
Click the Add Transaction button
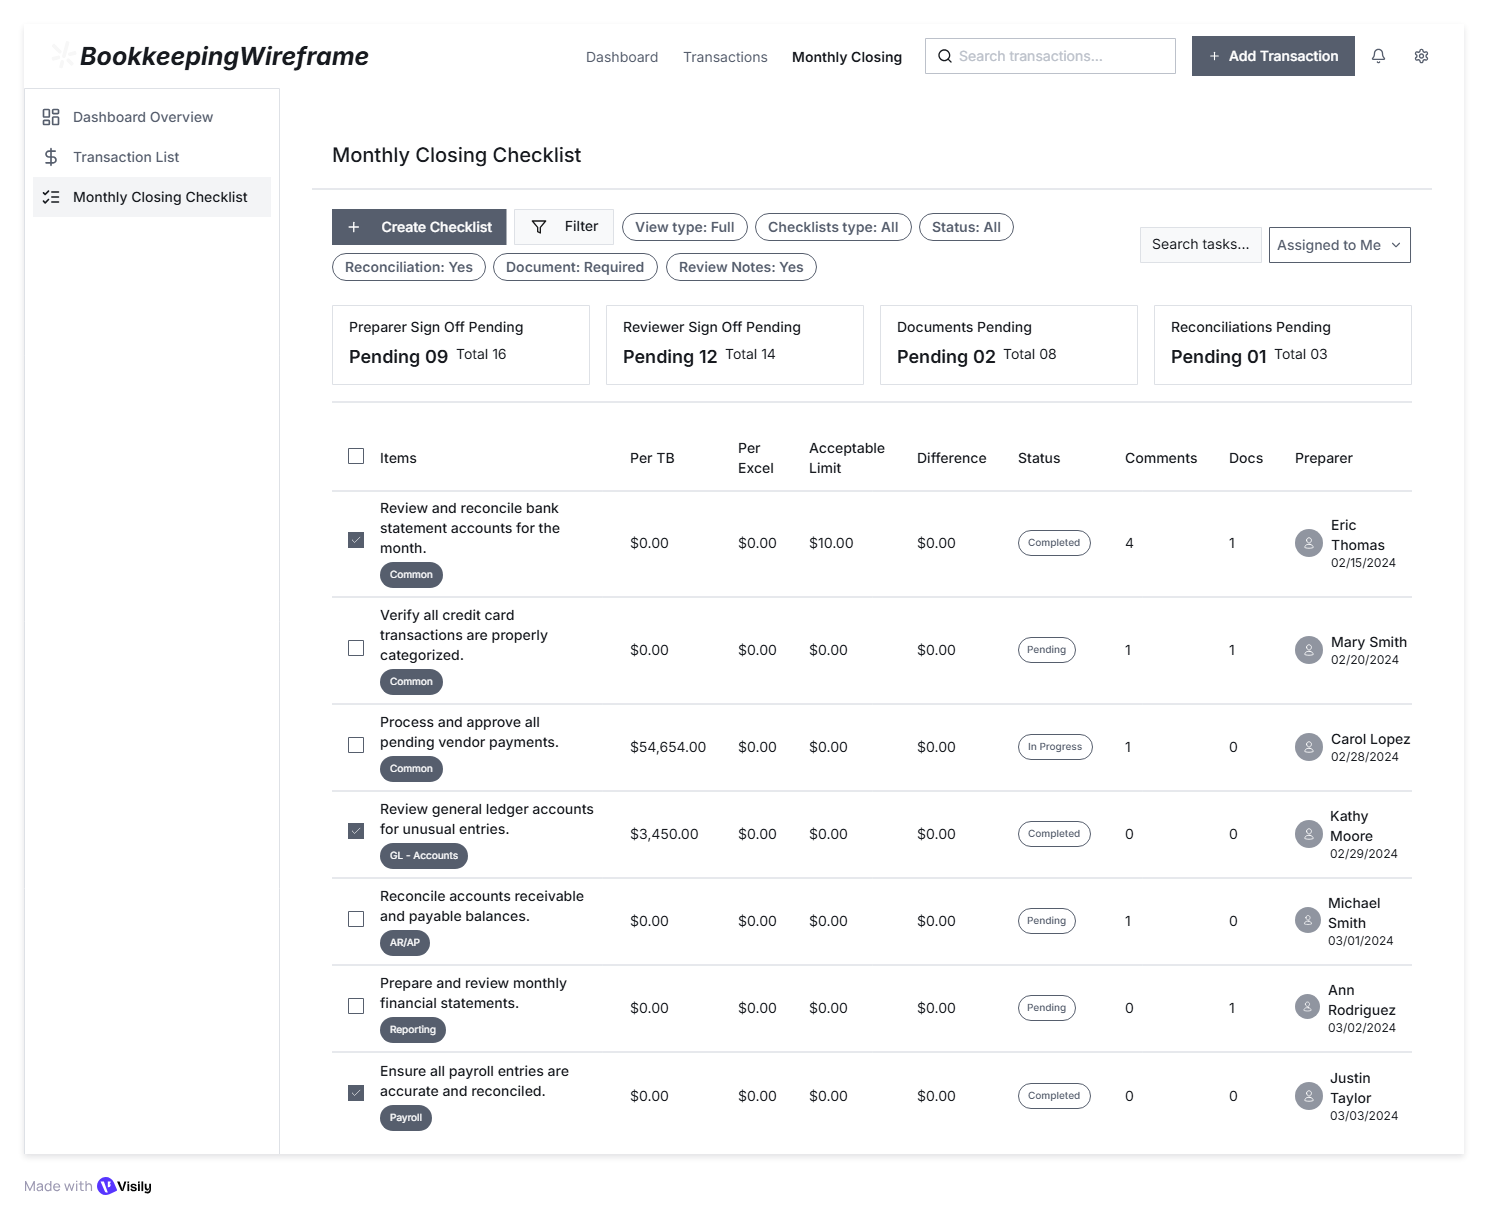pyautogui.click(x=1272, y=56)
